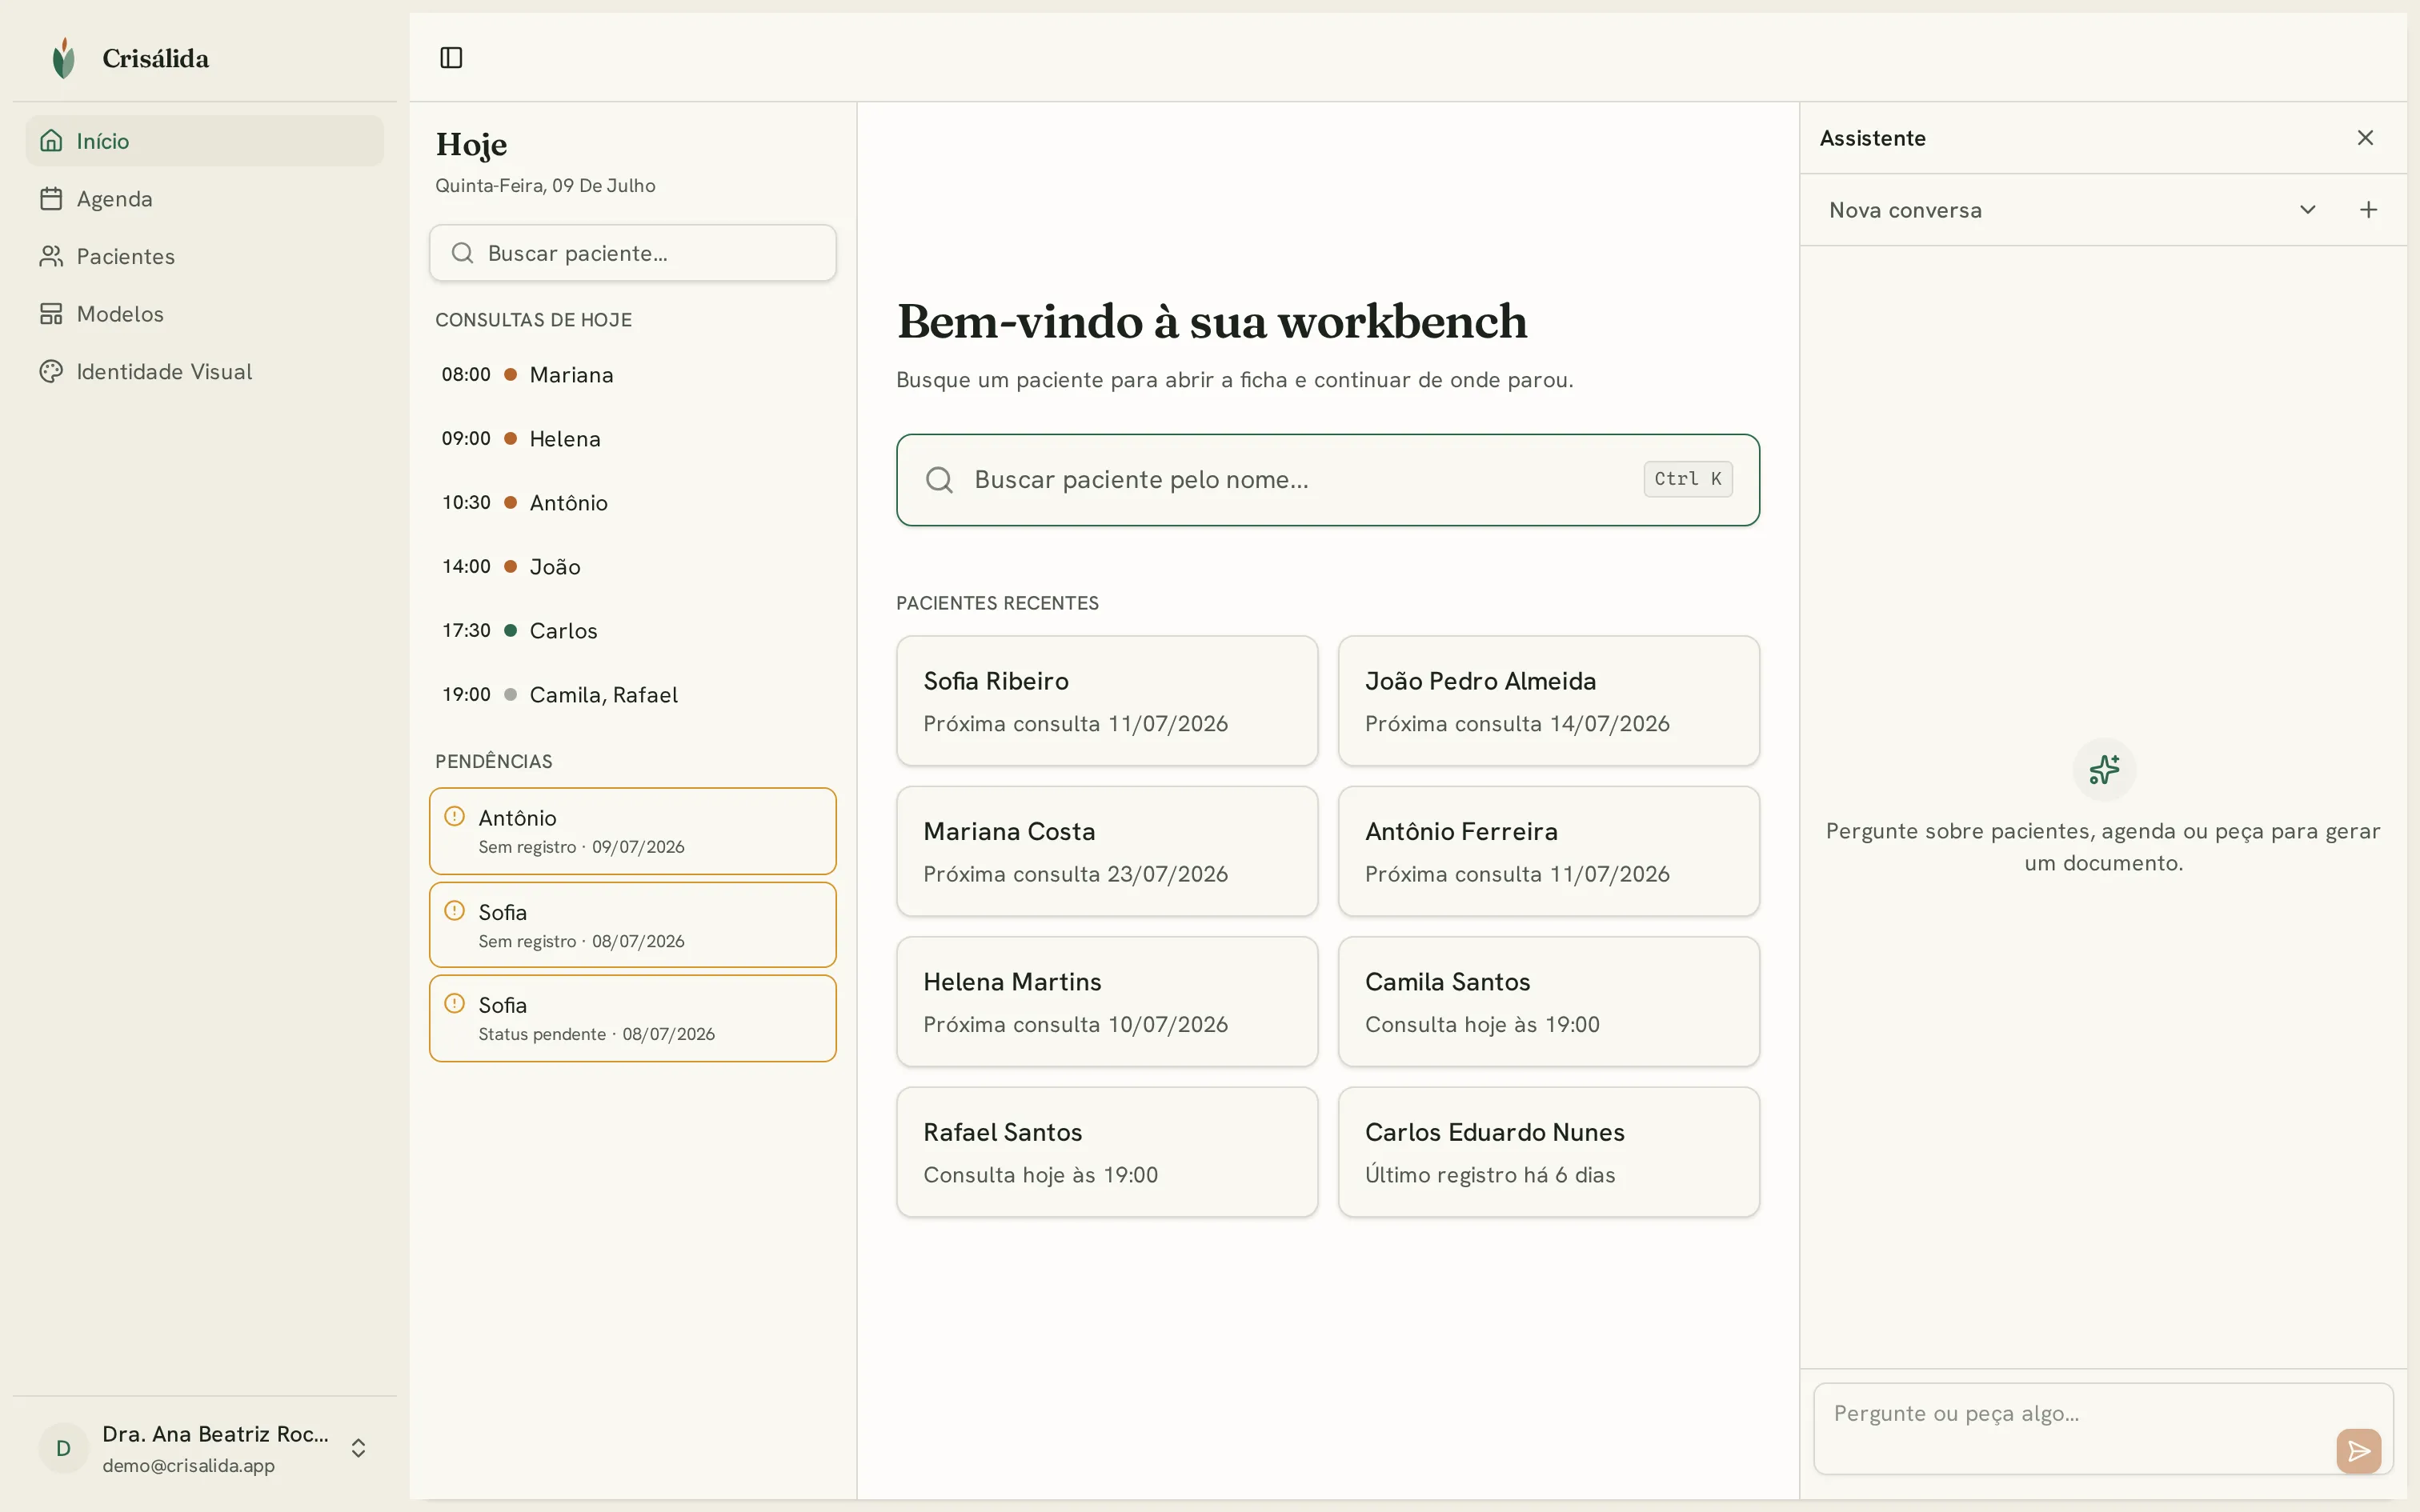Click the assistant sparkle icon
The height and width of the screenshot is (1512, 2420).
point(2104,769)
